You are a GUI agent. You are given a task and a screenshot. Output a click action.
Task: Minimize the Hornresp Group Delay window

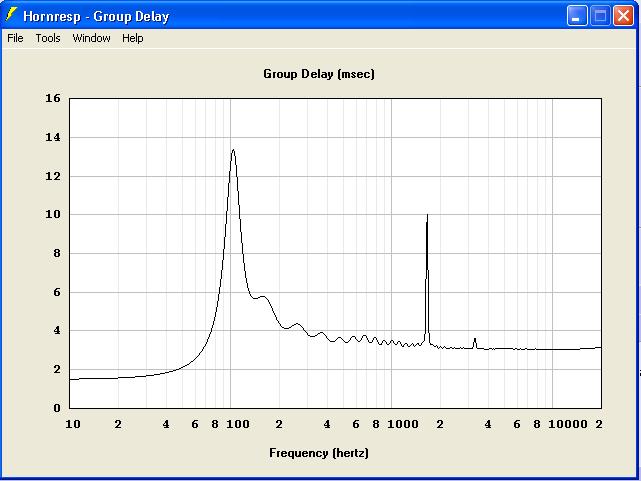click(x=577, y=16)
